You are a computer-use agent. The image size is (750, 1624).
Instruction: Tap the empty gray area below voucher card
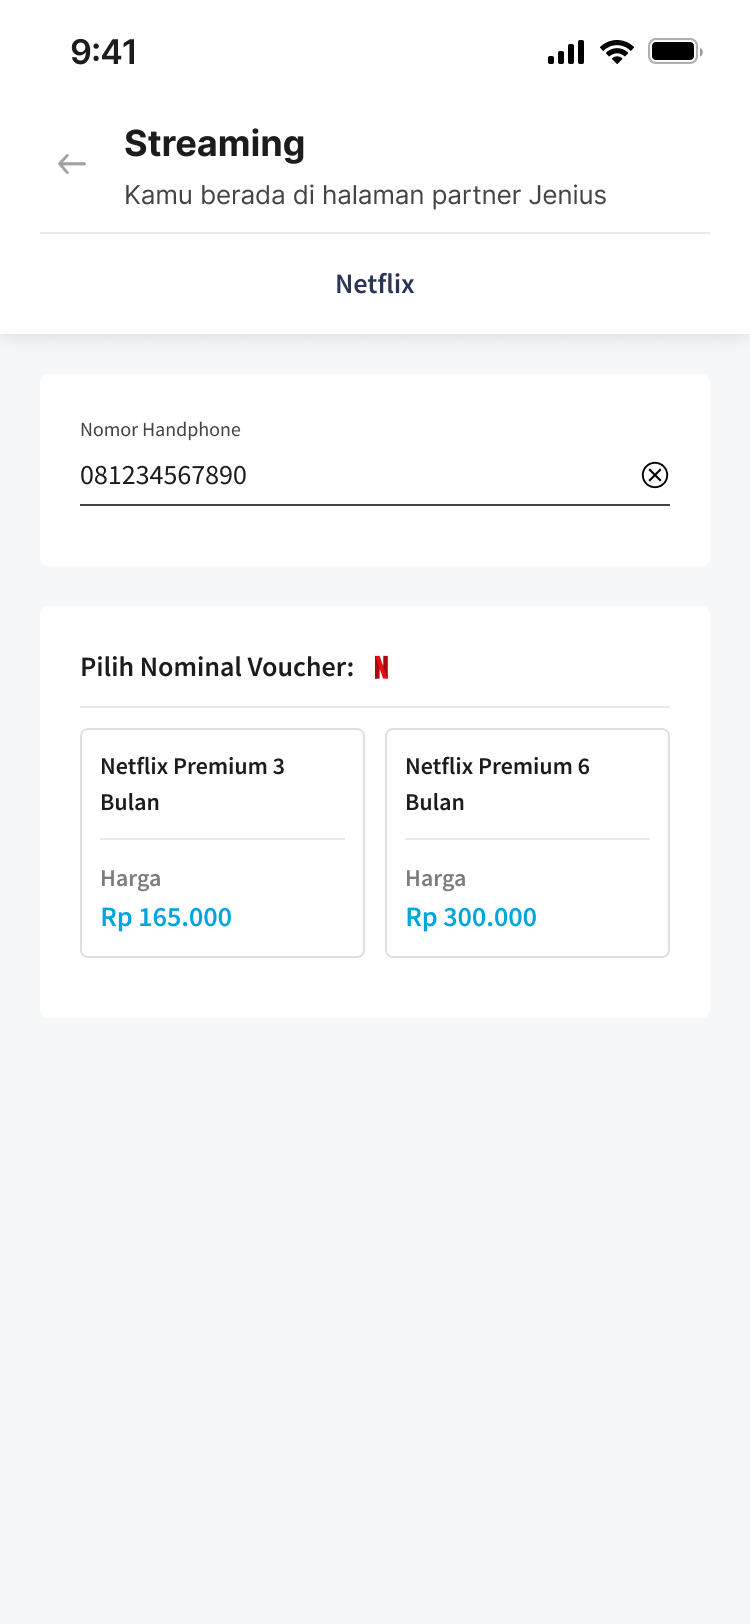(375, 1300)
